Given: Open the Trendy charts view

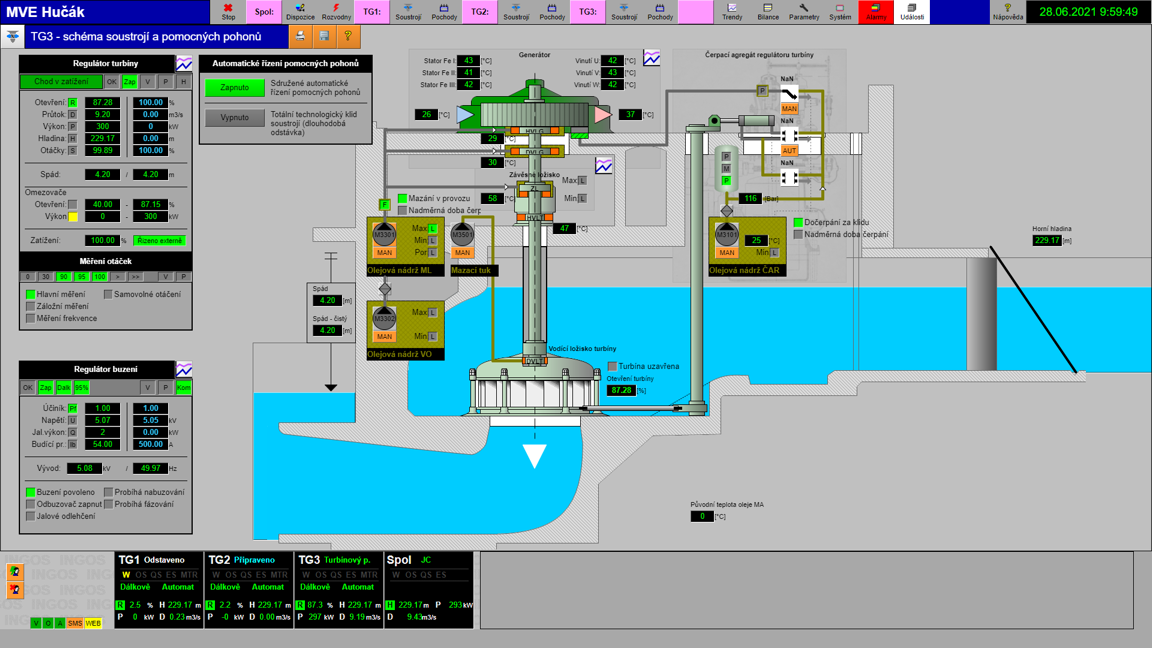Looking at the screenshot, I should coord(732,12).
